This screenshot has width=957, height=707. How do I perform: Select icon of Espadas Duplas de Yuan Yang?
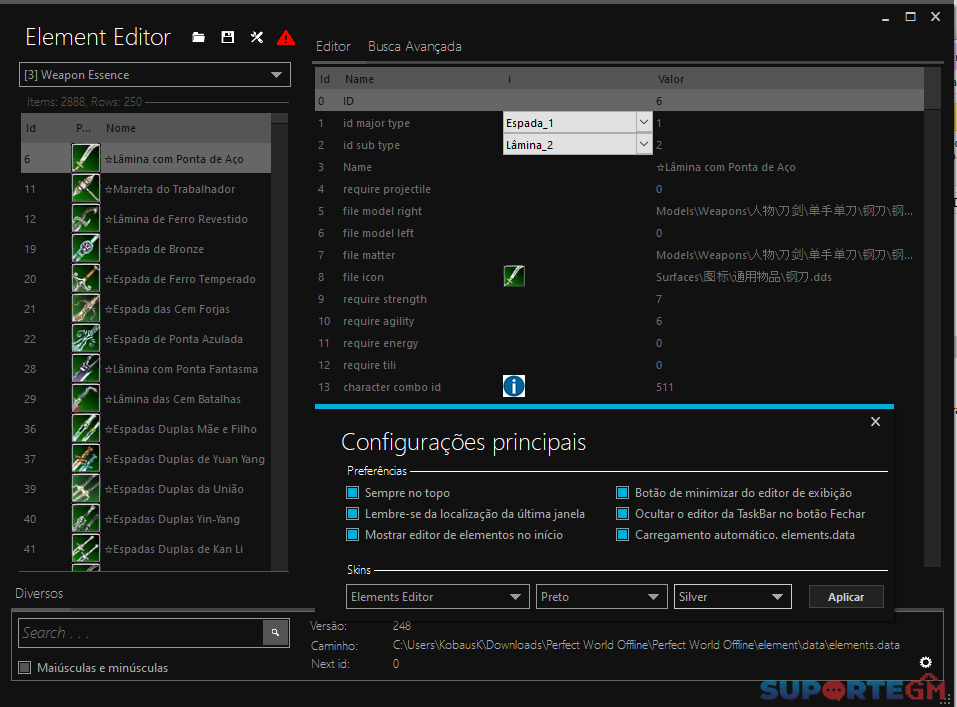coord(85,459)
